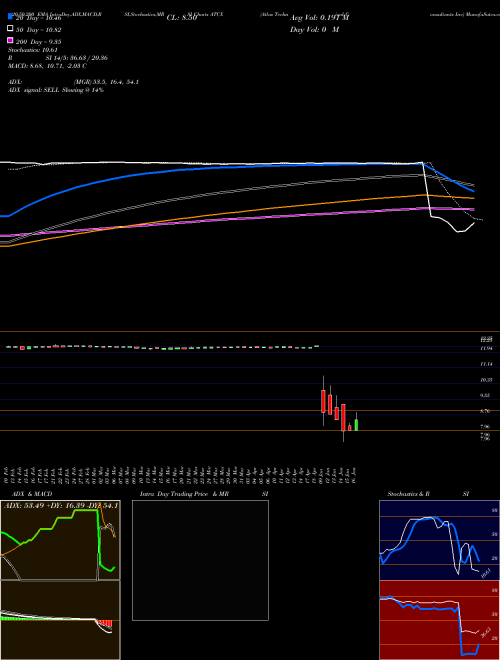
Task: Click the 11.14 price axis label
Action: (x=487, y=364)
